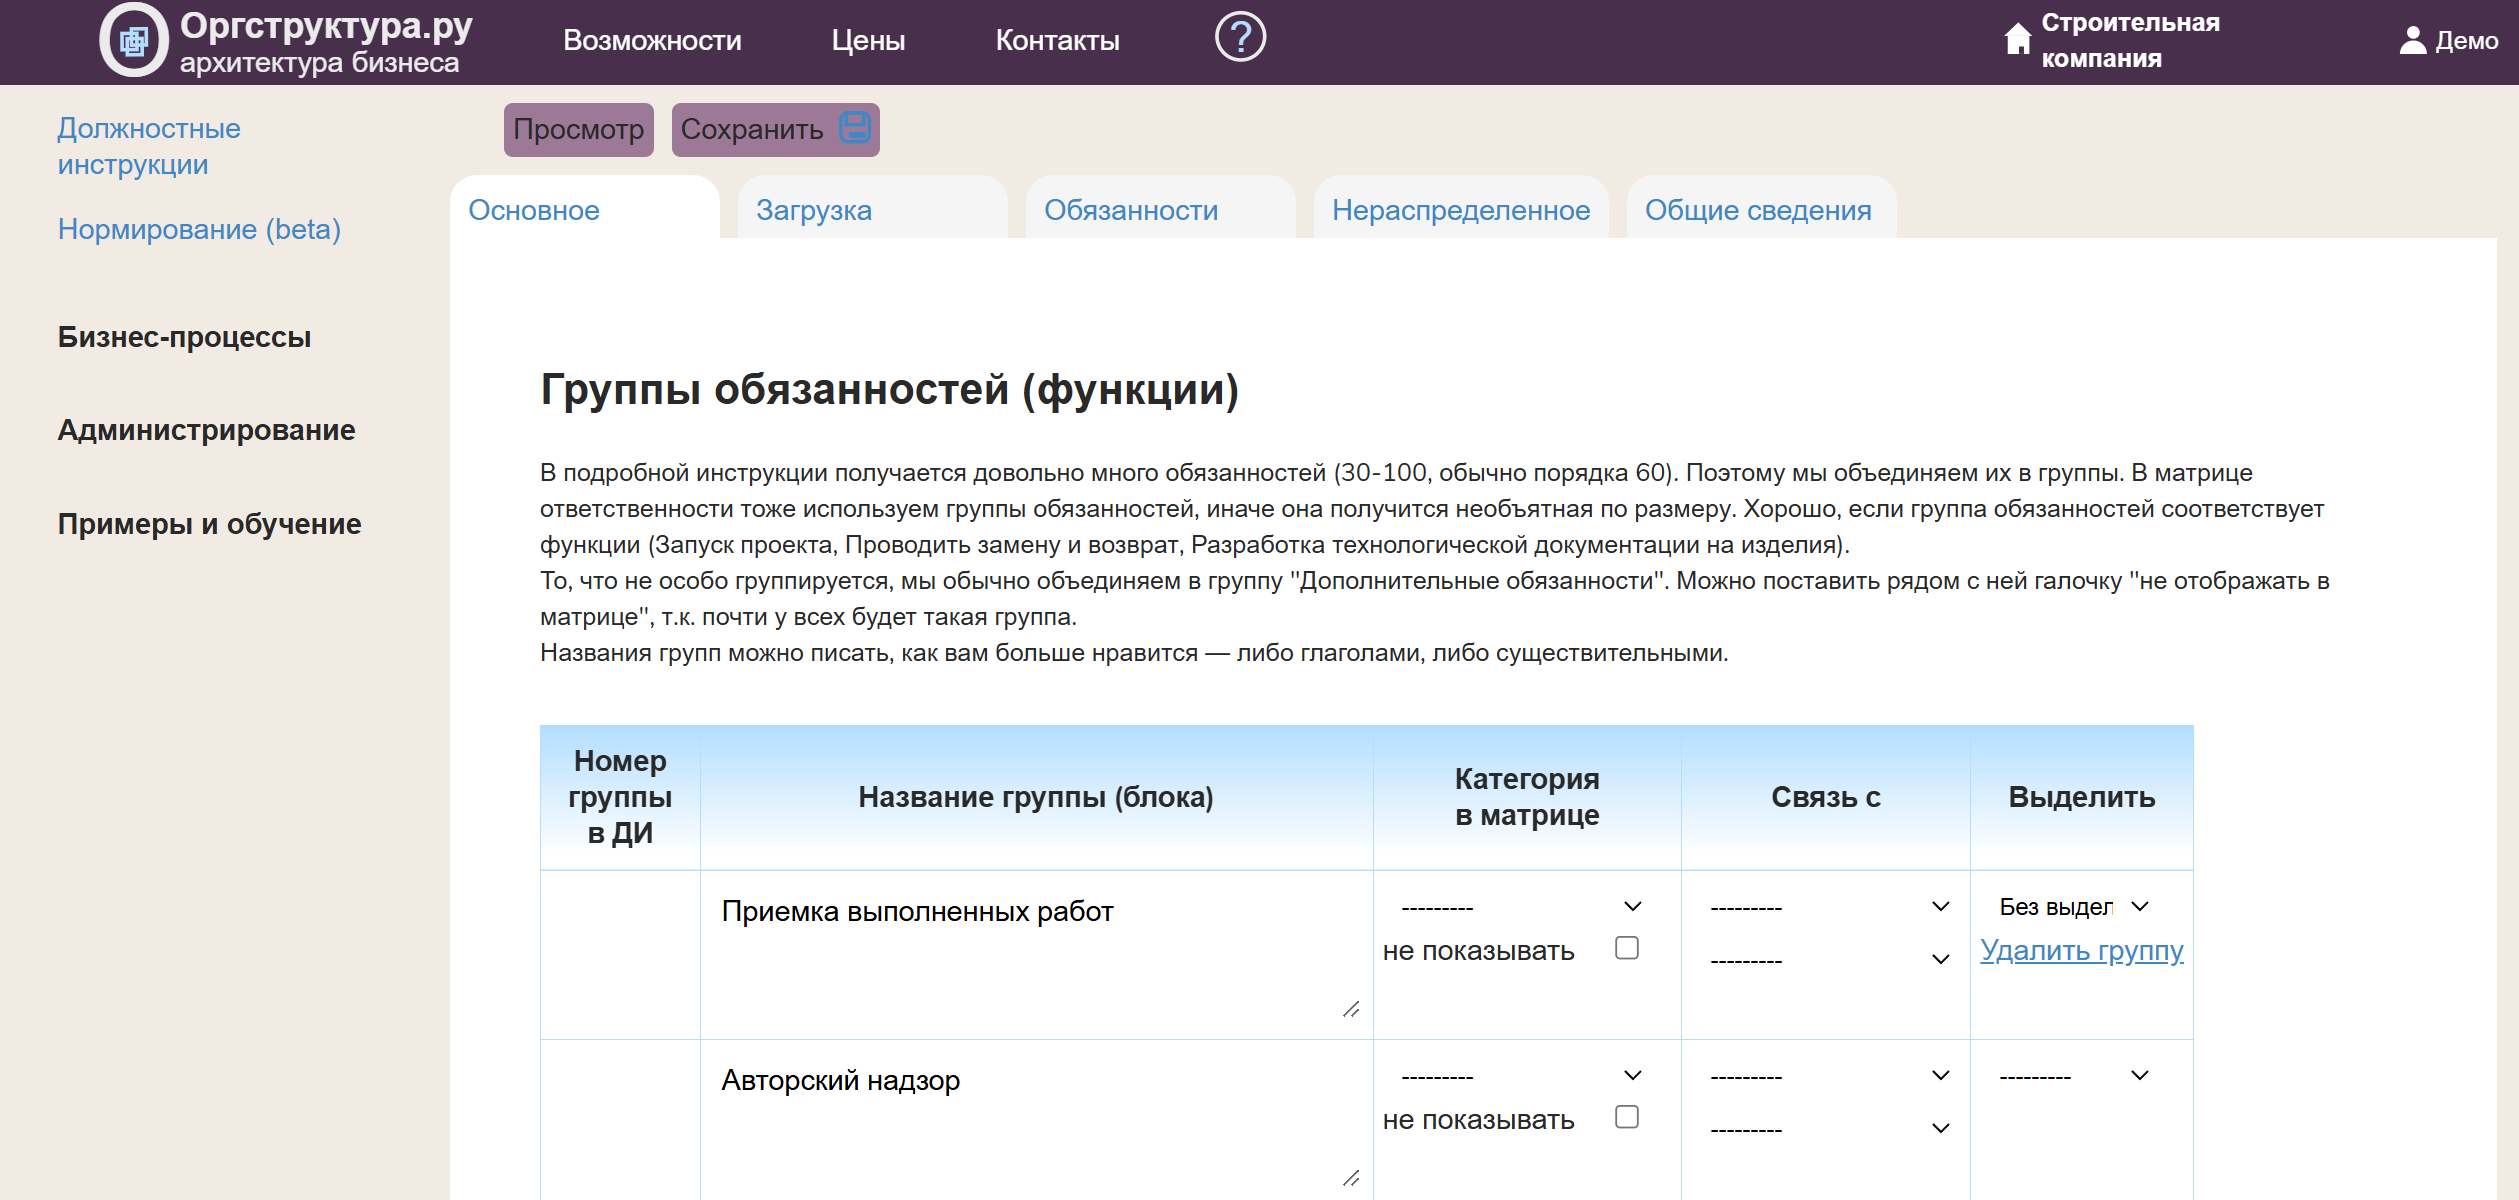Screen dimensions: 2519x1200
Task: Switch to the Общие сведения tab
Action: tap(1761, 209)
